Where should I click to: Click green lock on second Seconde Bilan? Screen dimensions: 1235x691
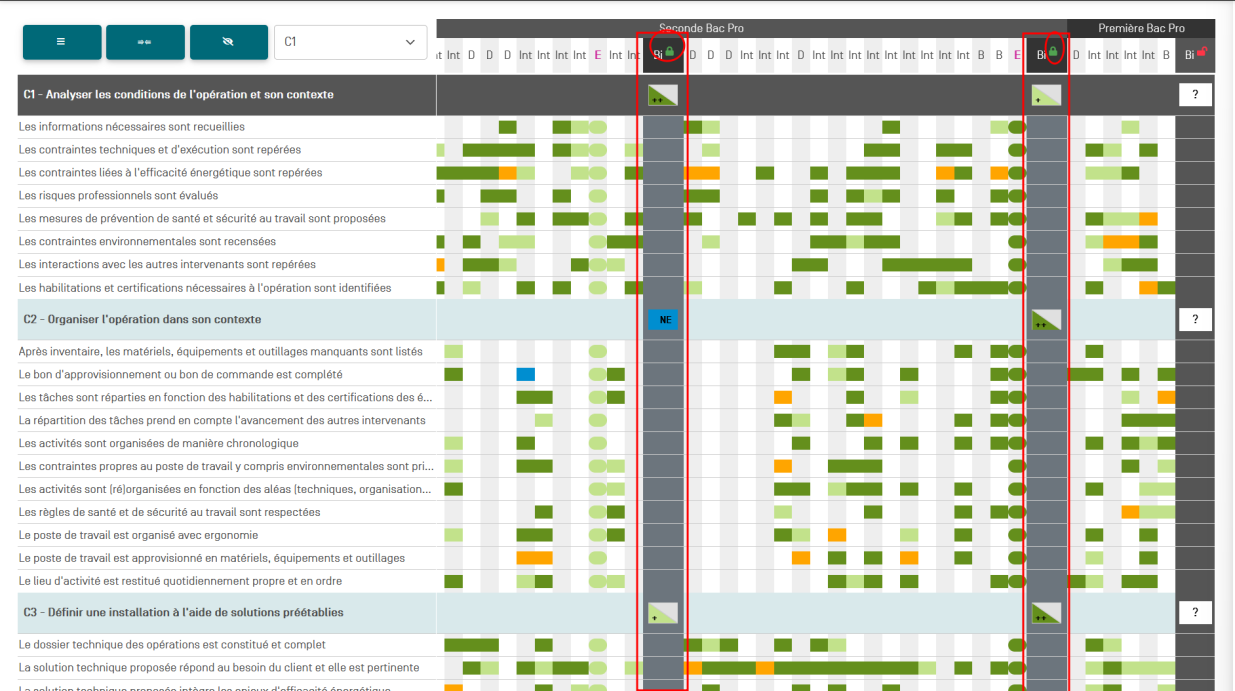[1053, 50]
